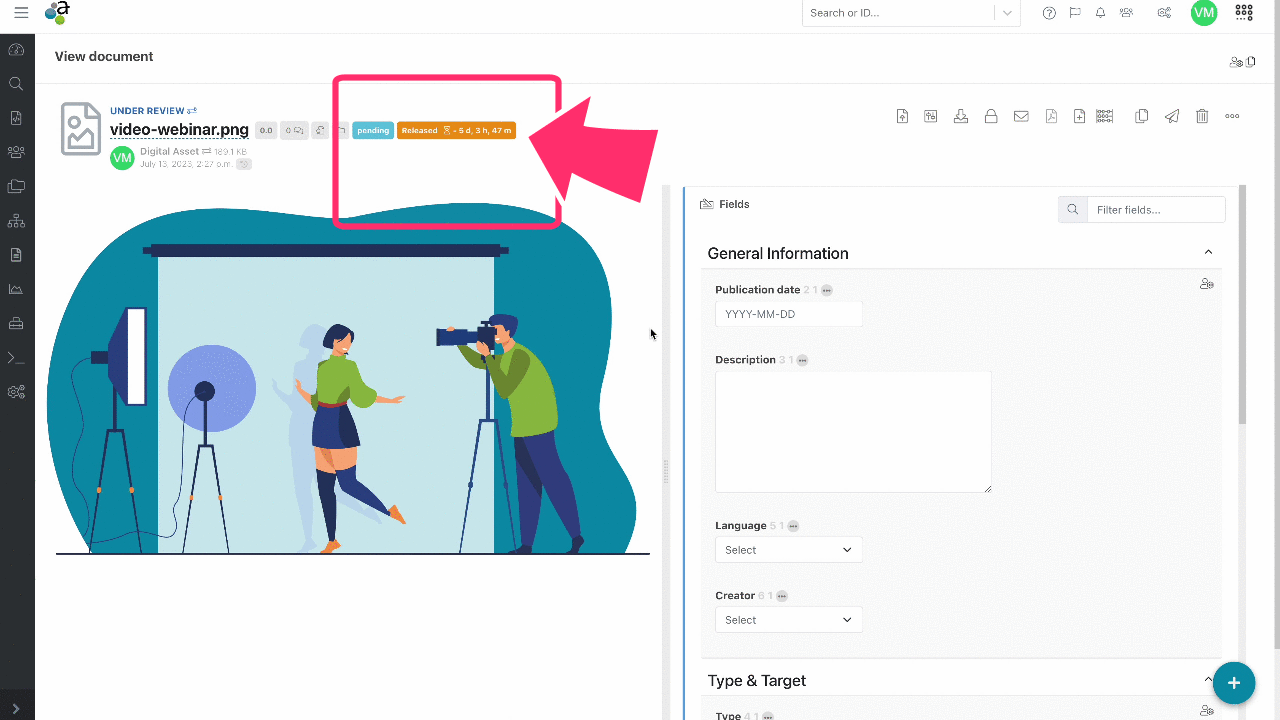This screenshot has width=1280, height=720.
Task: Click the trash can delete icon
Action: coord(1202,116)
